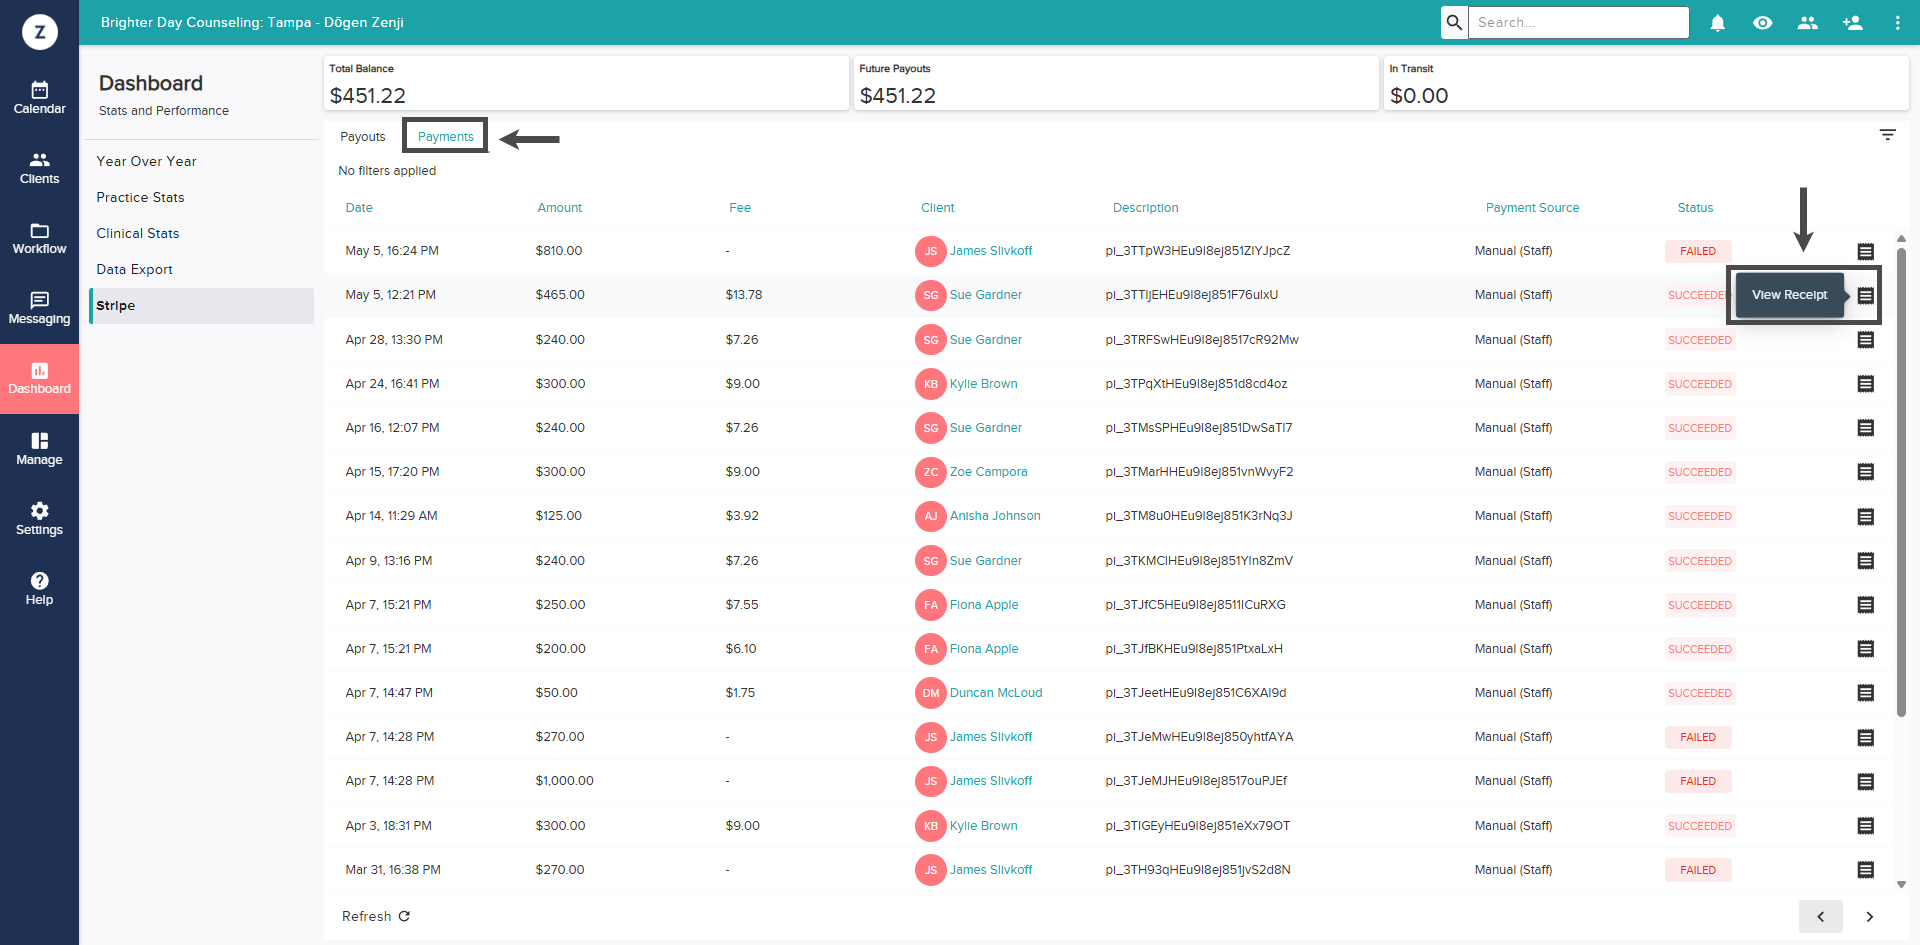
Task: Open notifications bell
Action: pos(1718,22)
